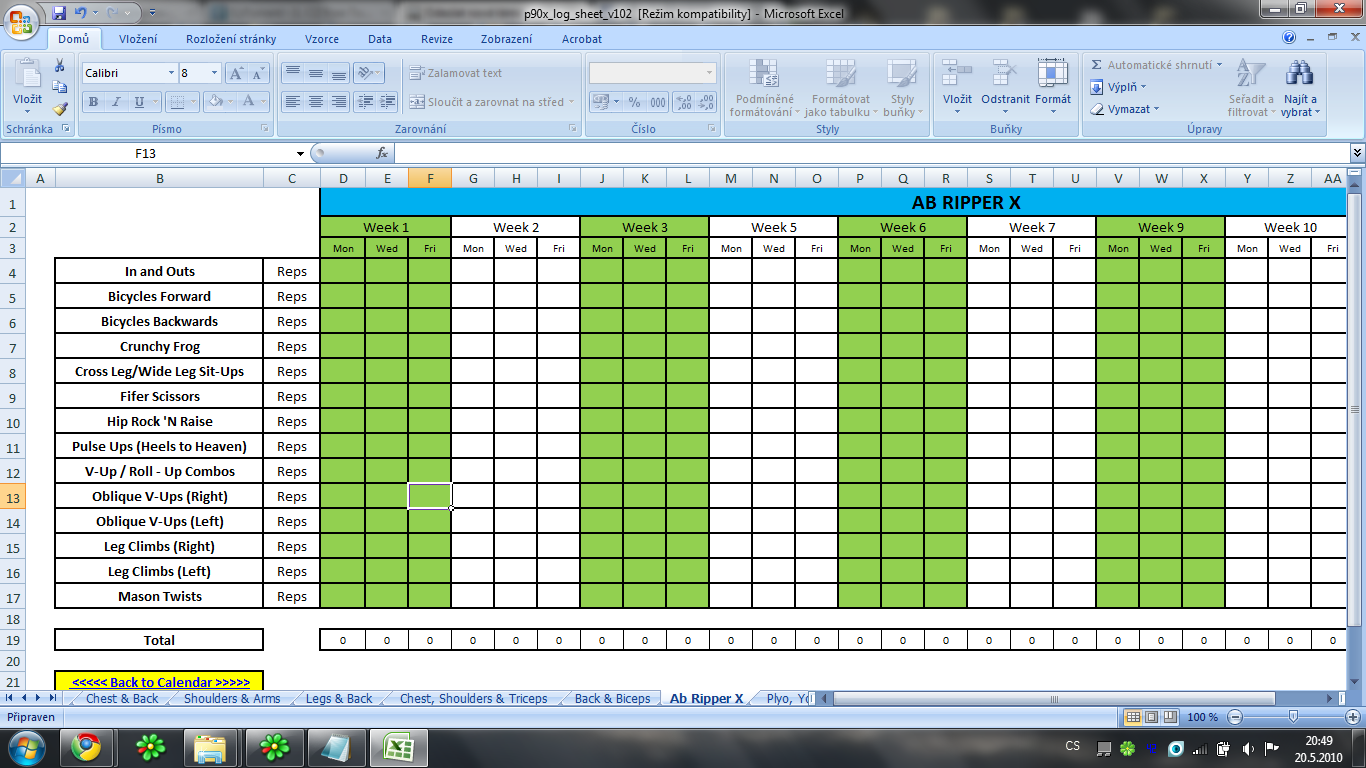The width and height of the screenshot is (1366, 768).
Task: Click the zoom slider handle
Action: click(1293, 717)
